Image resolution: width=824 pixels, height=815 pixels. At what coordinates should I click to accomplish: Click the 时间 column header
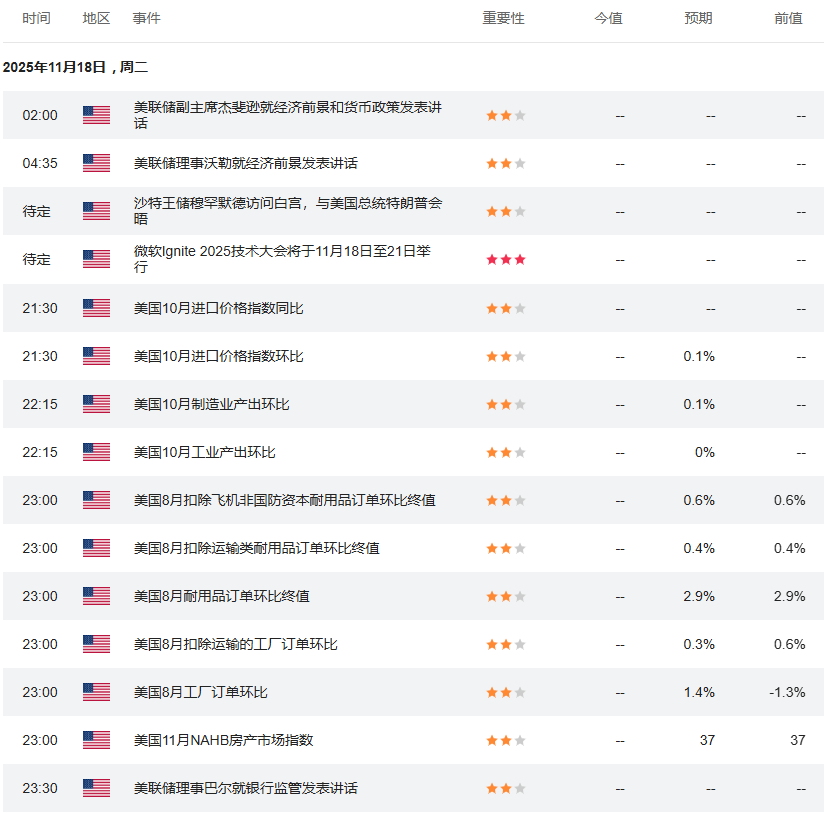(37, 18)
